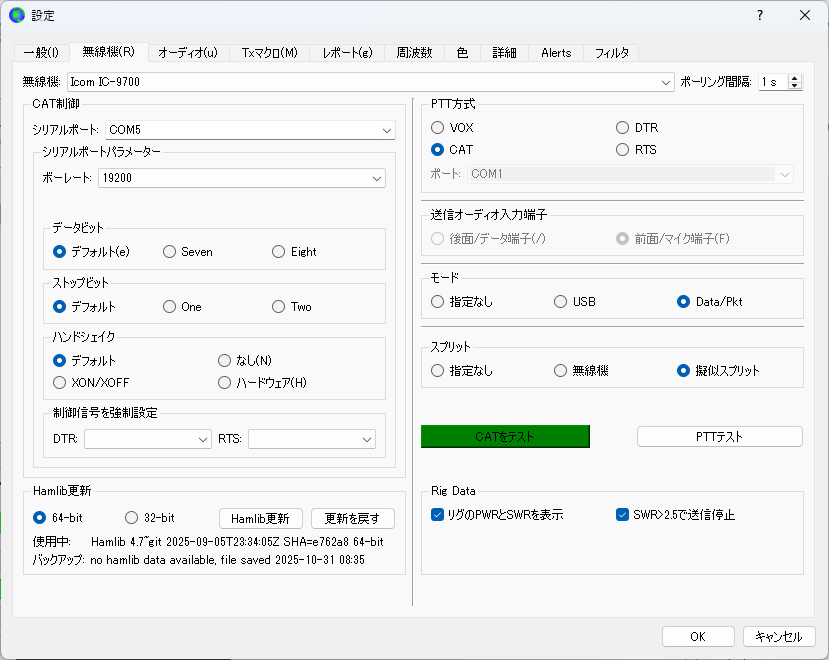The height and width of the screenshot is (660, 829).
Task: Select XON/XOFF handshake option
Action: tap(91, 382)
